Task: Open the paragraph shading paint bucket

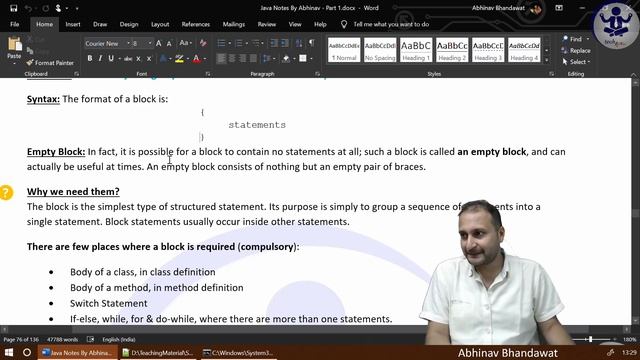Action: pyautogui.click(x=286, y=59)
